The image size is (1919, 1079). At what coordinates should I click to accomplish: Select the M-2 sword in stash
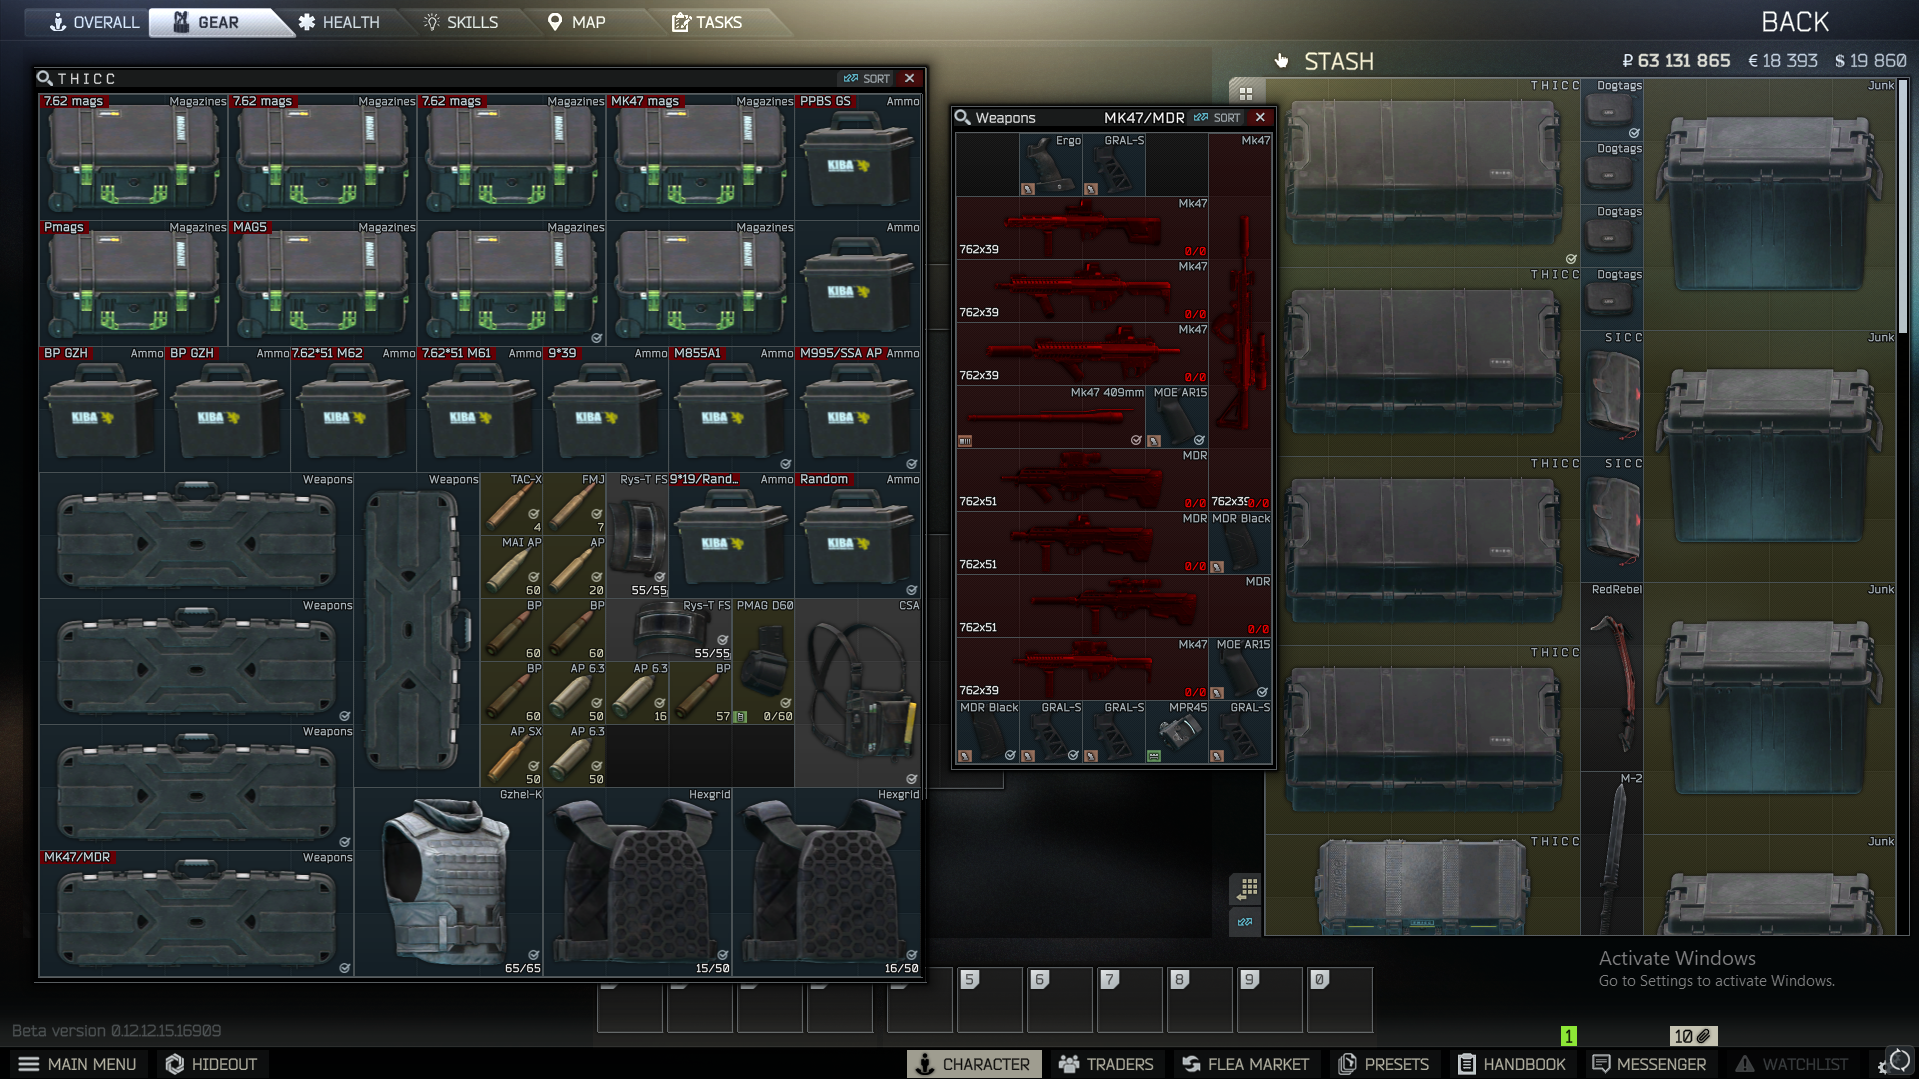click(x=1612, y=854)
